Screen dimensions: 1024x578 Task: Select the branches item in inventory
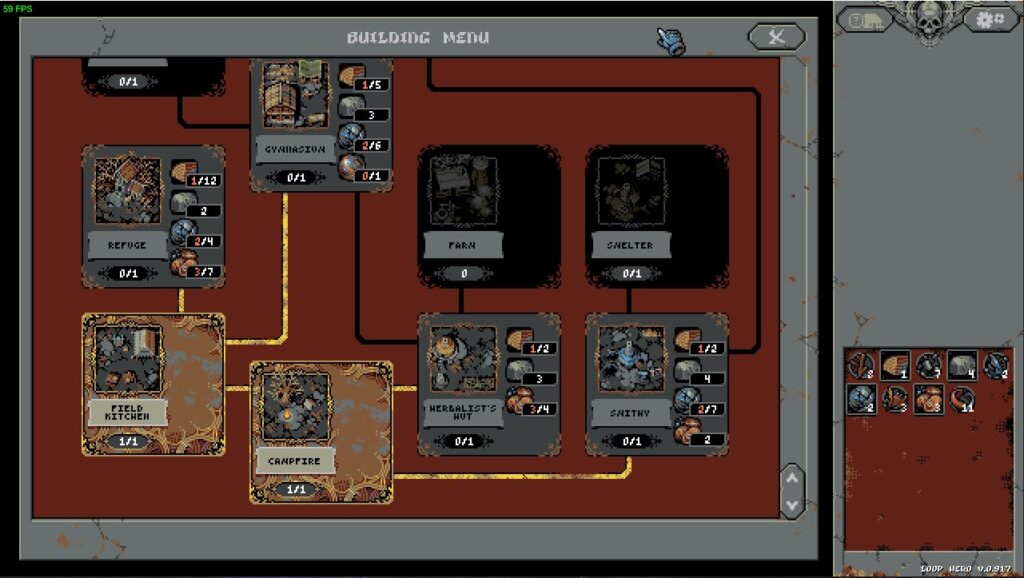(x=861, y=366)
